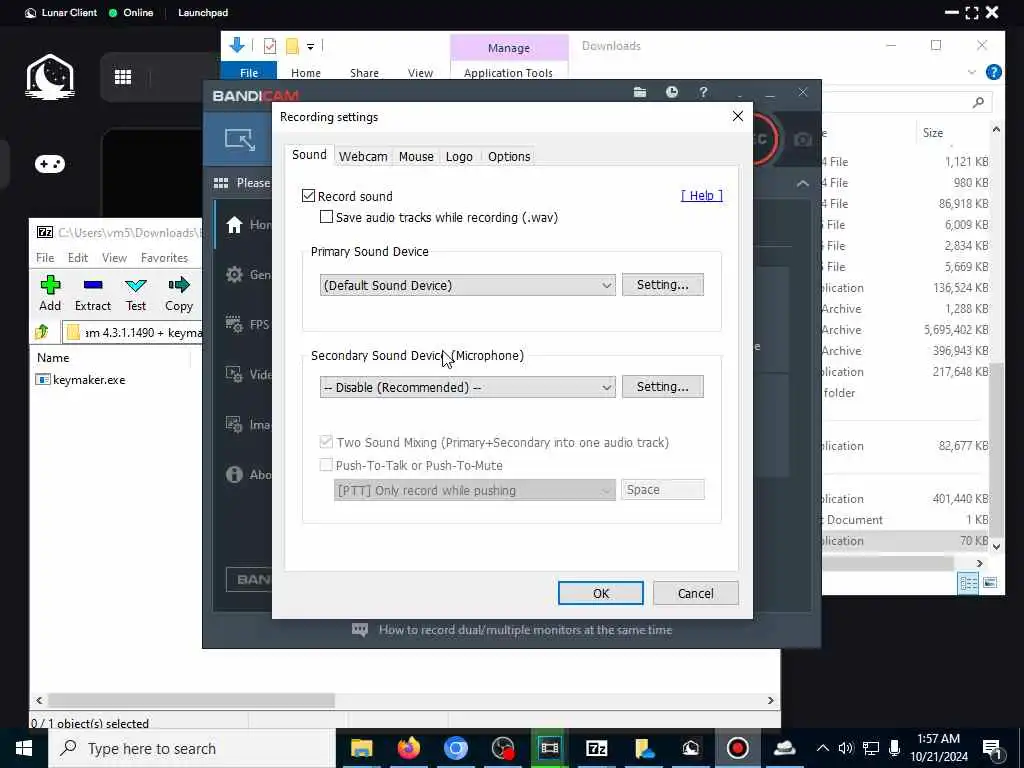Switch to the Logo tab
The image size is (1024, 768).
[459, 157]
